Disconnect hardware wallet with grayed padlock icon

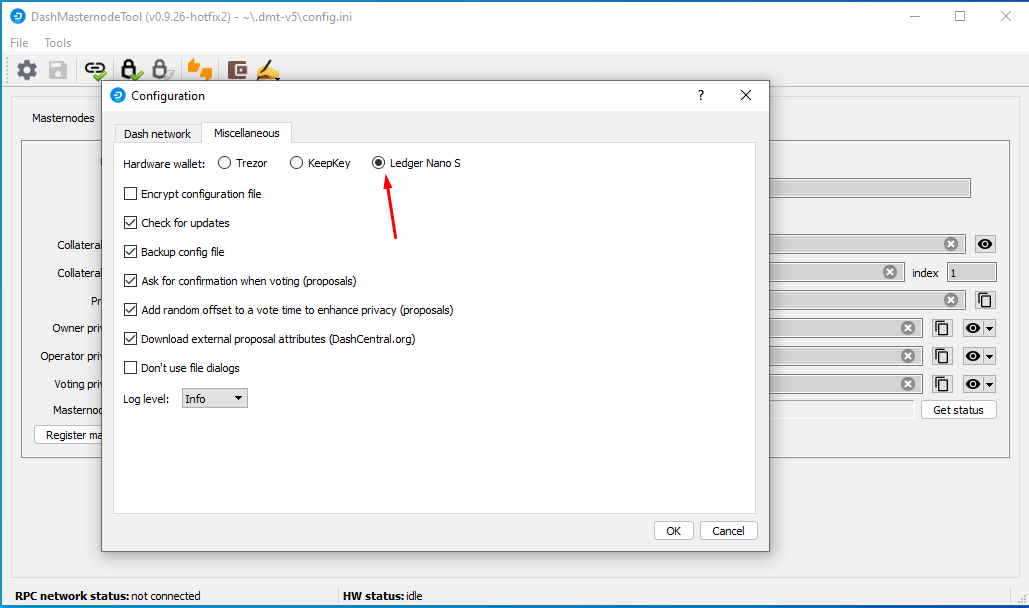pyautogui.click(x=161, y=70)
